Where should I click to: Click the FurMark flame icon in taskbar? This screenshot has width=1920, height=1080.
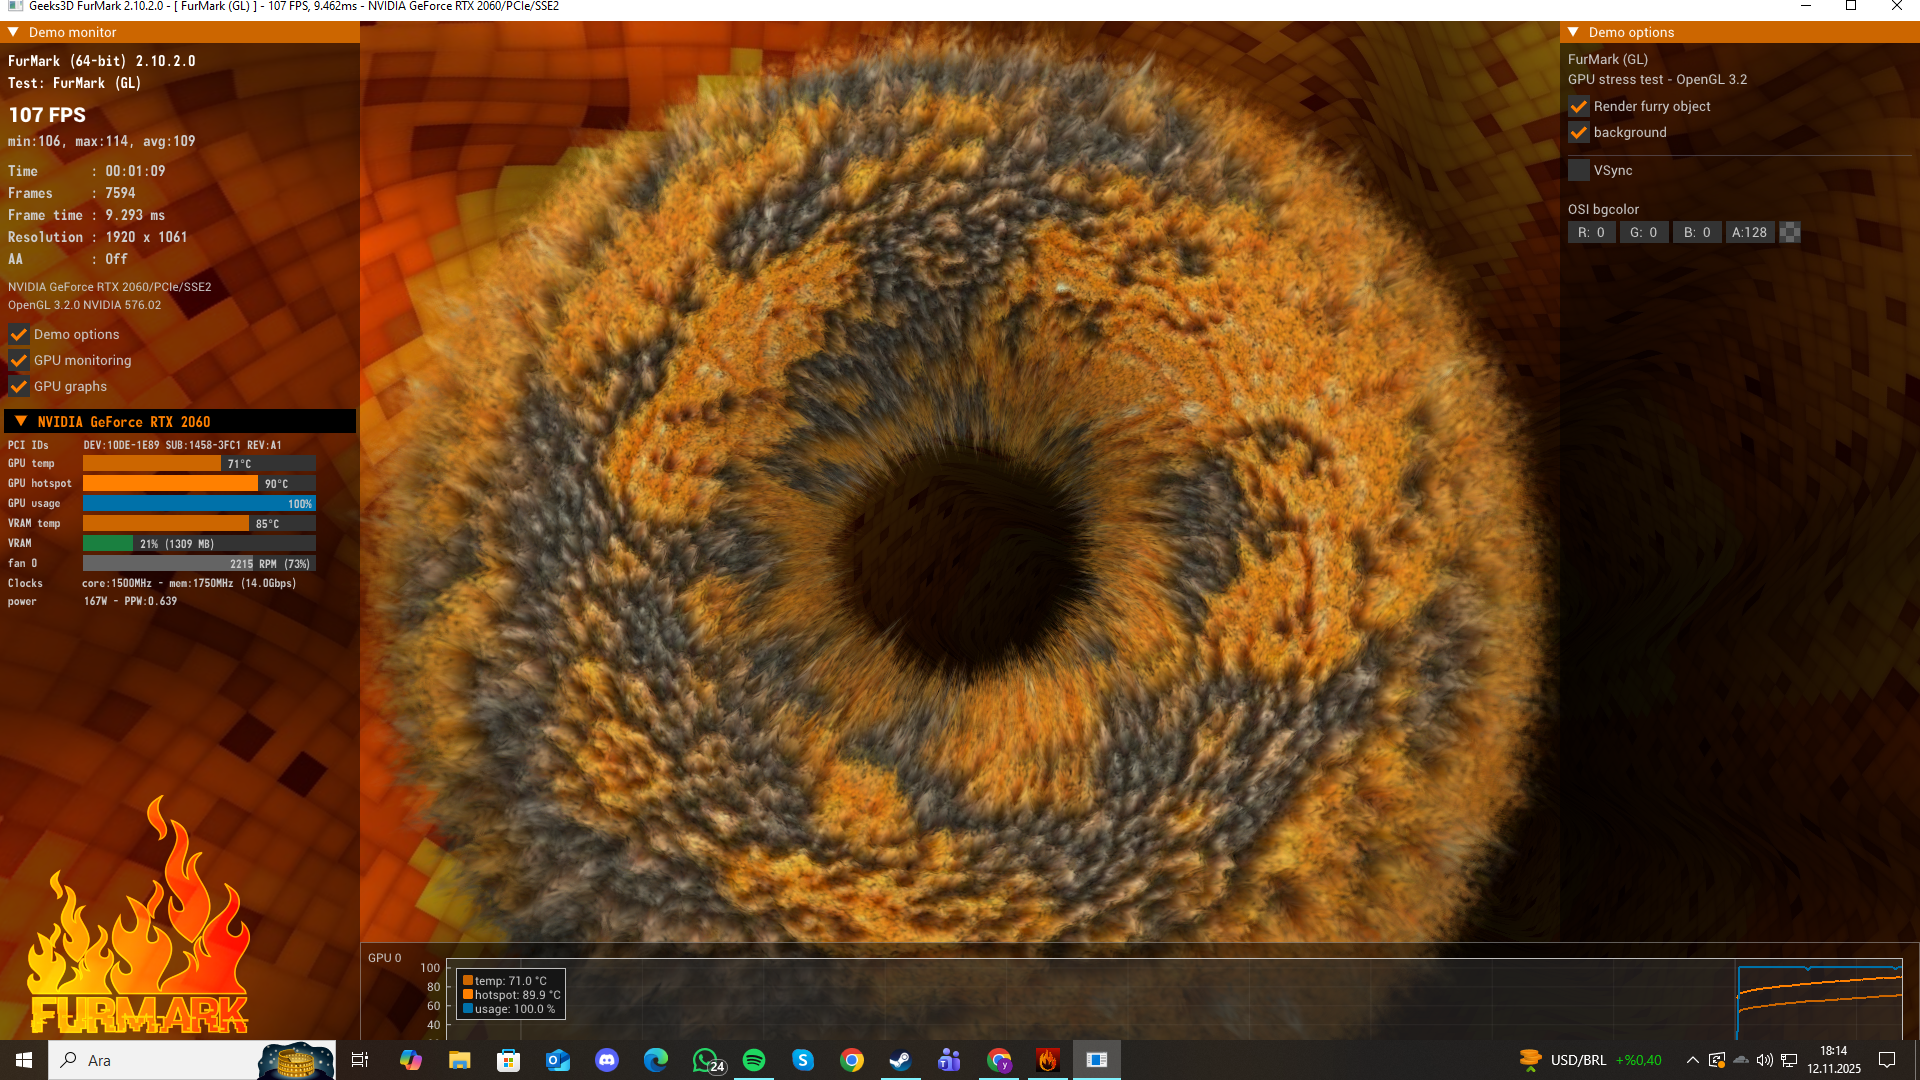[1047, 1060]
